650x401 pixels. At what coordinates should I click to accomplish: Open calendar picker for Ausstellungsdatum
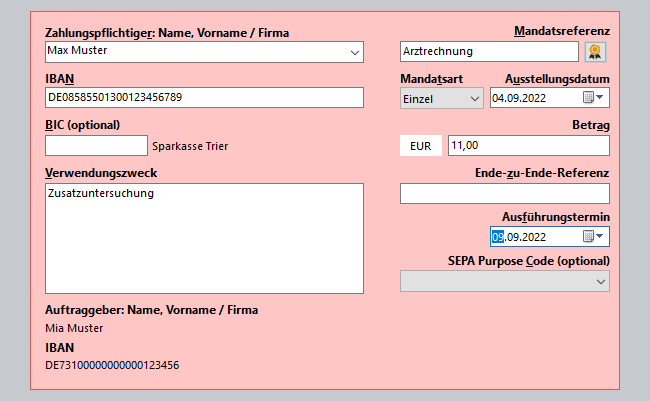(593, 97)
